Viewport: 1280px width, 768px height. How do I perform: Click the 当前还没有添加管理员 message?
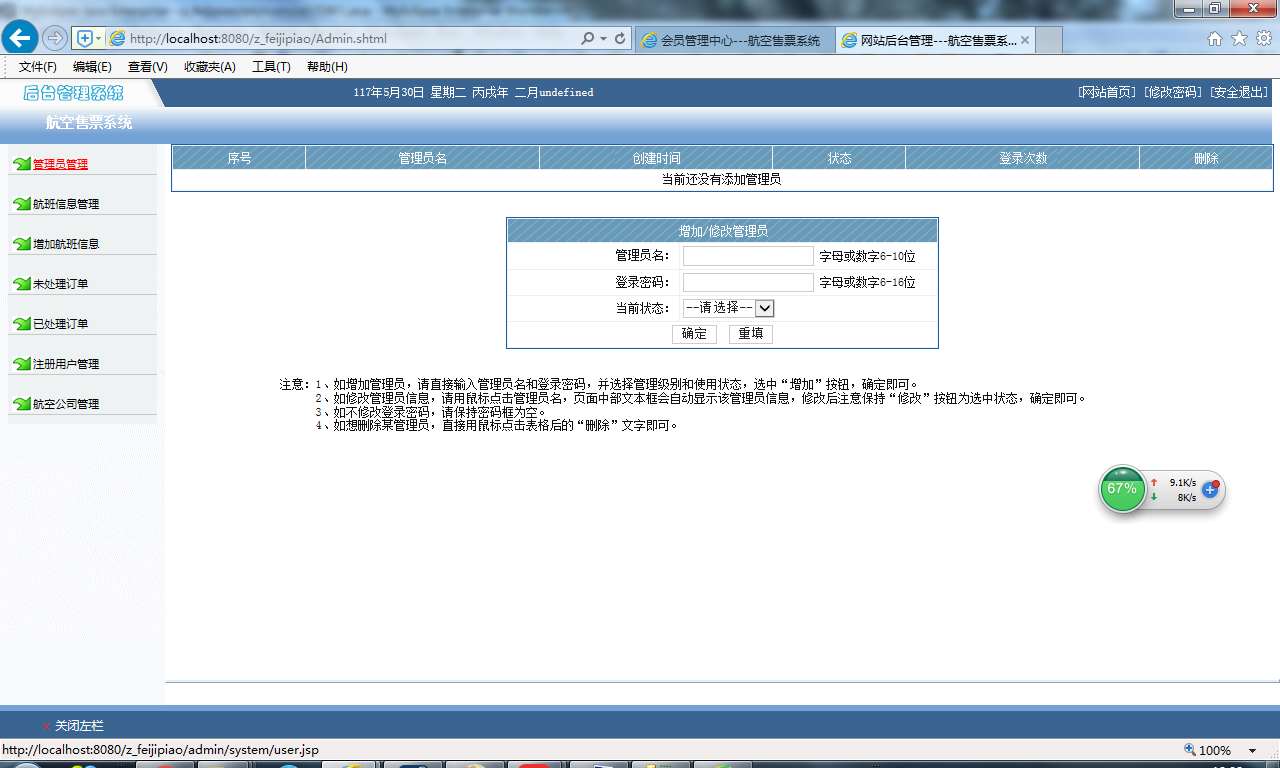721,180
